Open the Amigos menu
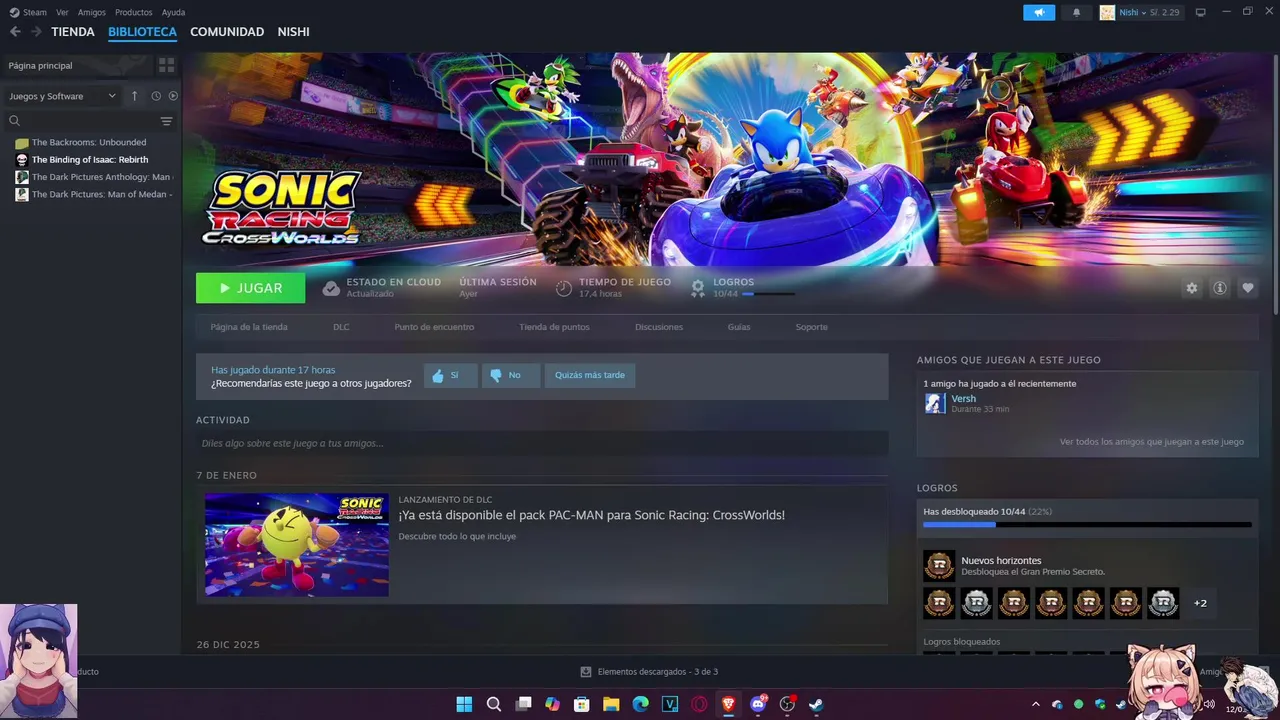The image size is (1280, 720). click(x=92, y=12)
